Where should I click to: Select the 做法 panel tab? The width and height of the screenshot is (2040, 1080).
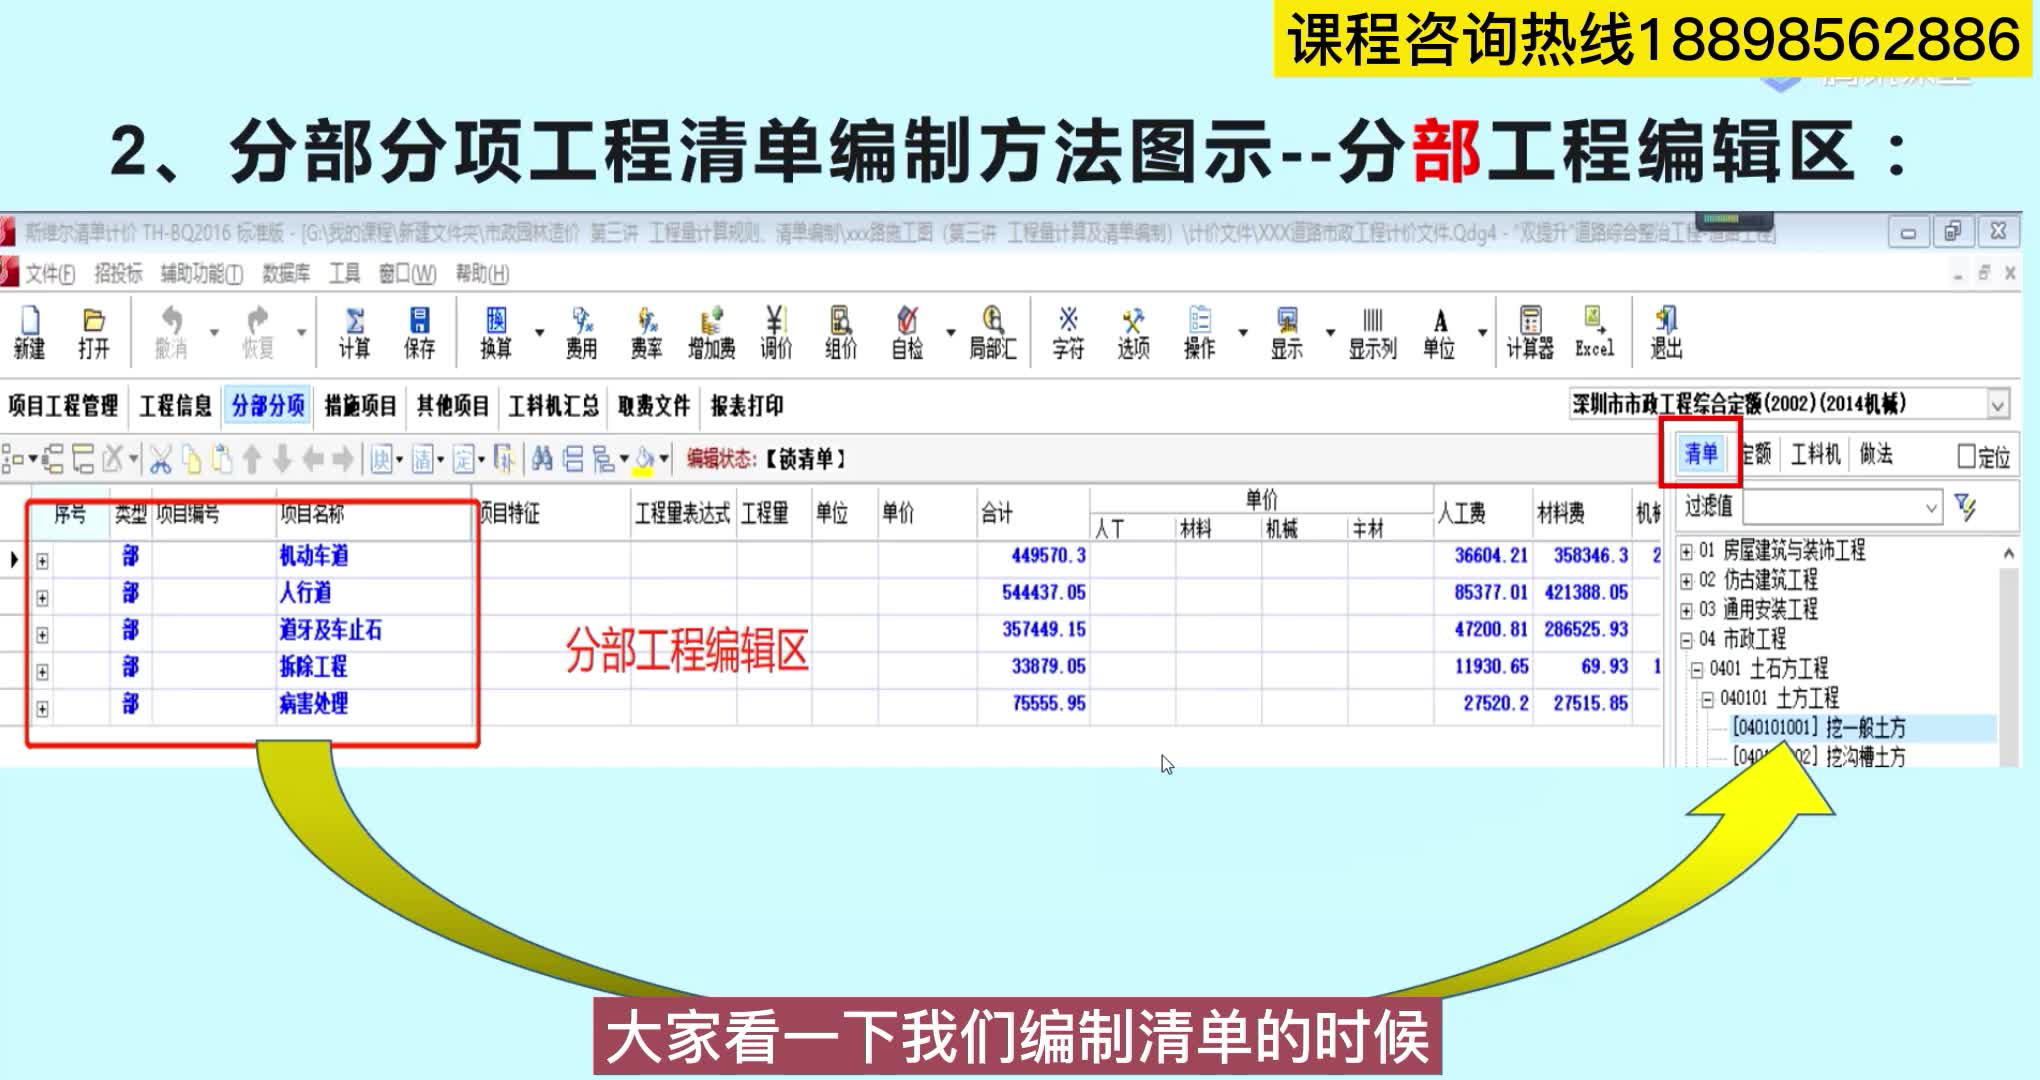pos(1876,454)
